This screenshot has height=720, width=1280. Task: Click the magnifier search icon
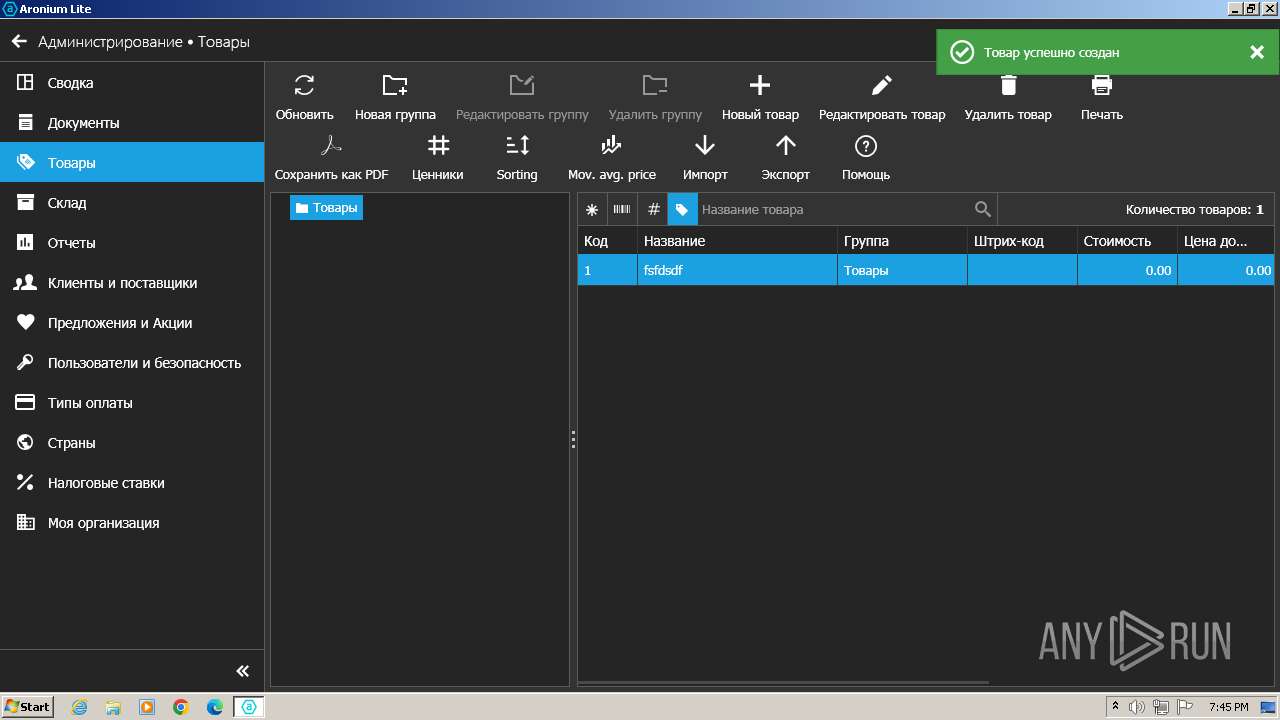pyautogui.click(x=983, y=210)
